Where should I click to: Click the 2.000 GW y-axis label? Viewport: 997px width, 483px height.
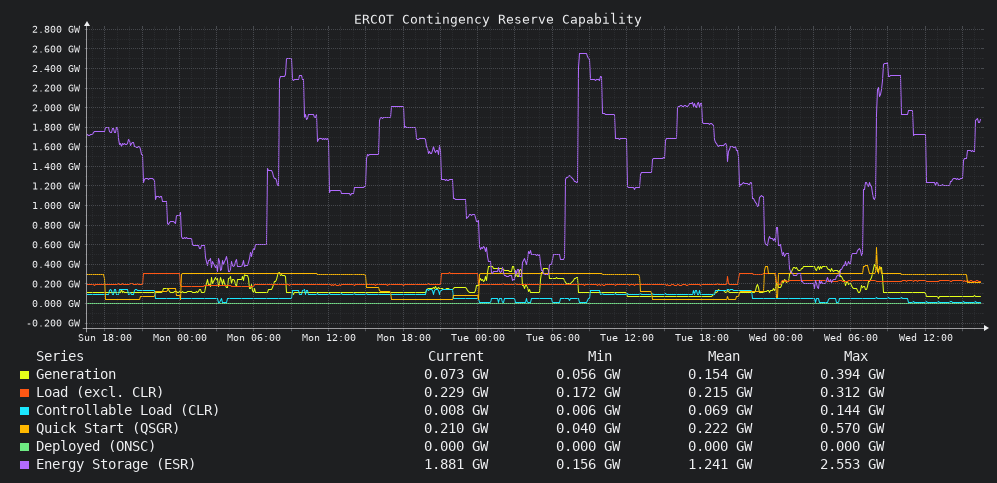click(57, 108)
